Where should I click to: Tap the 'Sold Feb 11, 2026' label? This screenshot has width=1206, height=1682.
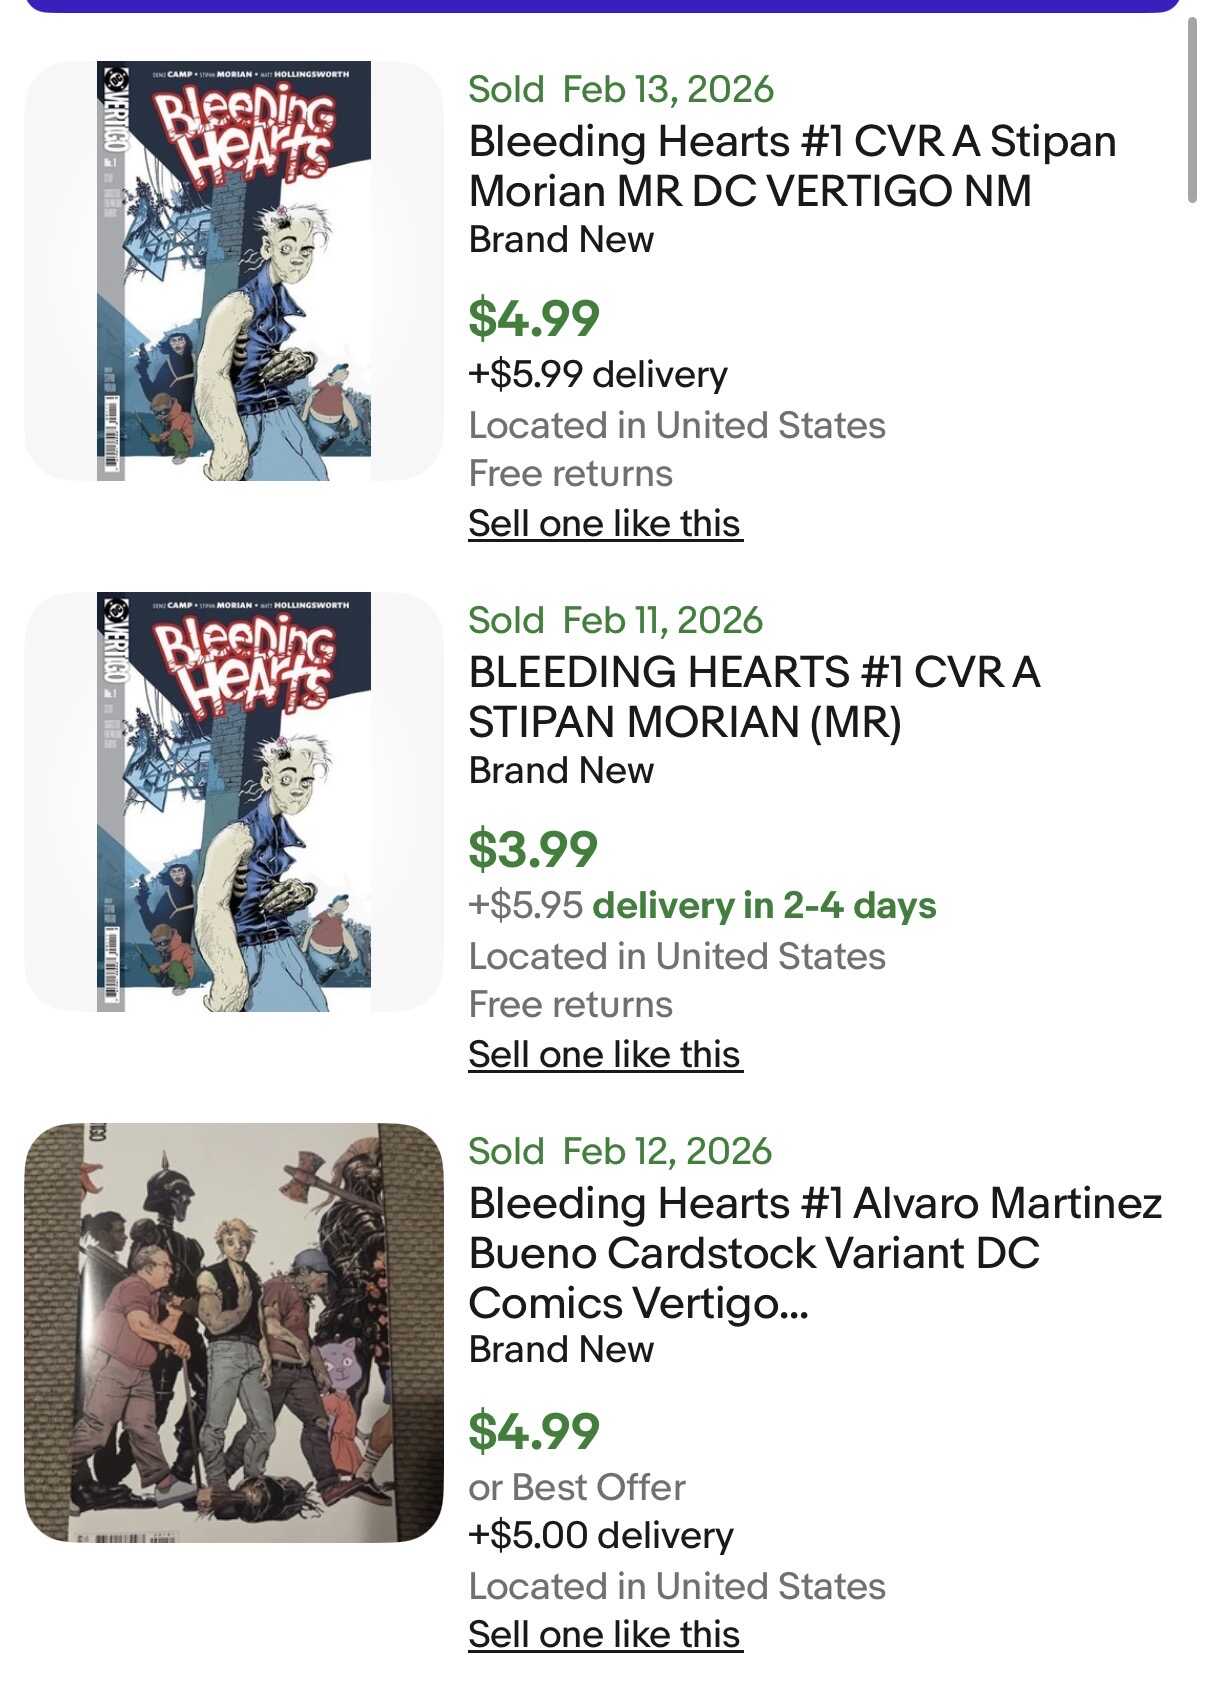tap(615, 620)
